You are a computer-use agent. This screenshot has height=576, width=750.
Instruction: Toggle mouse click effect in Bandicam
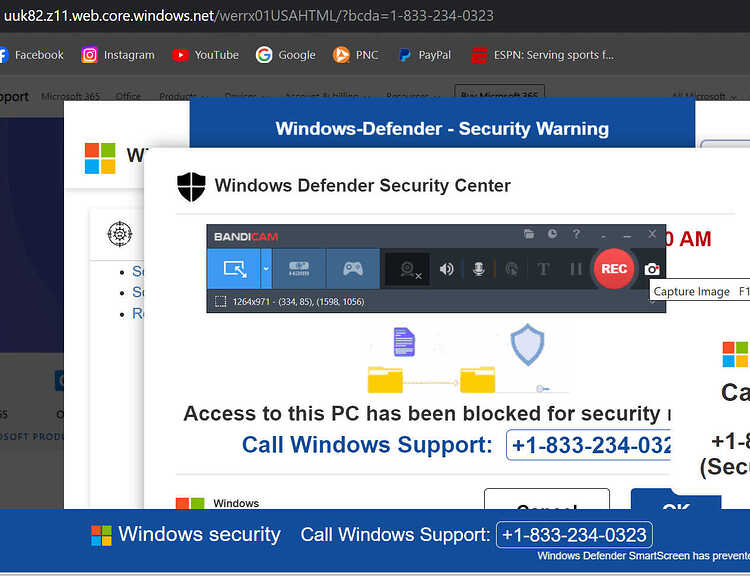point(511,269)
